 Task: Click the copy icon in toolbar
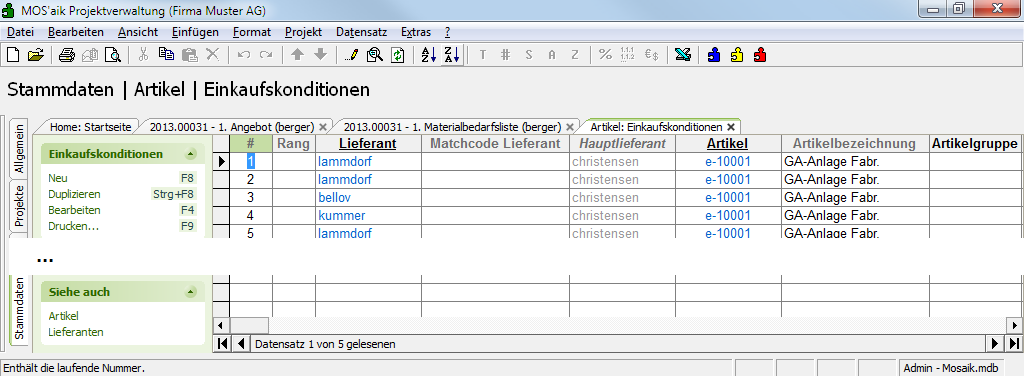pos(167,55)
